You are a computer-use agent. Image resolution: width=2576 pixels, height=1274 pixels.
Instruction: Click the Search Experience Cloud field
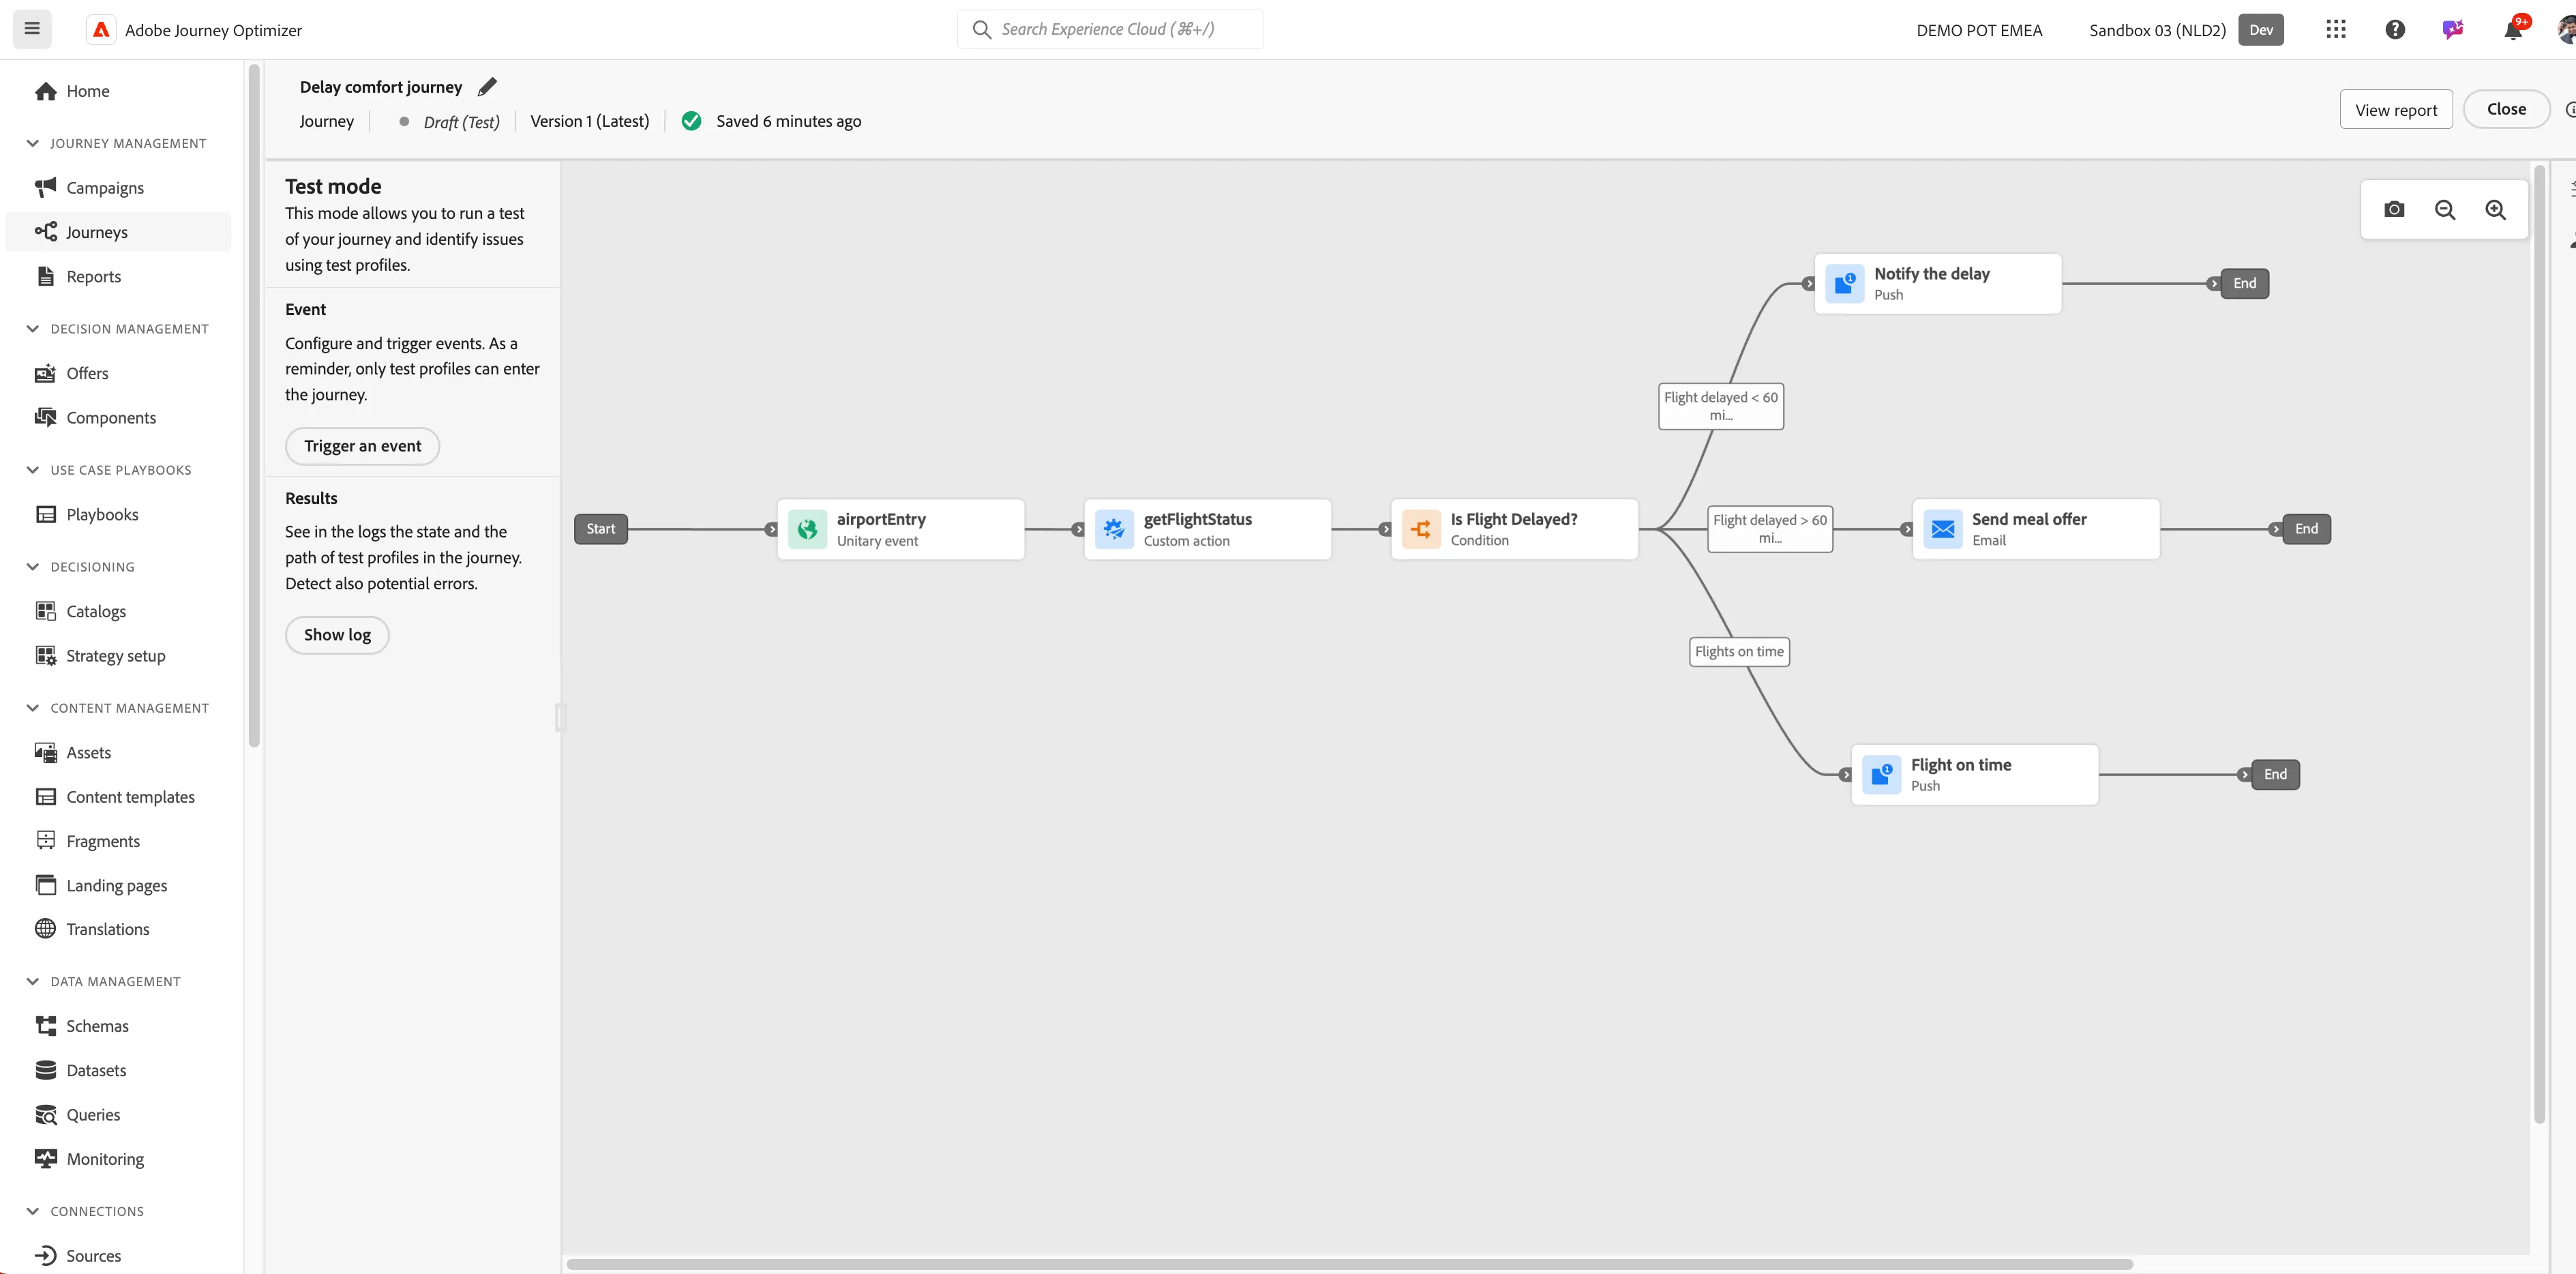tap(1111, 29)
